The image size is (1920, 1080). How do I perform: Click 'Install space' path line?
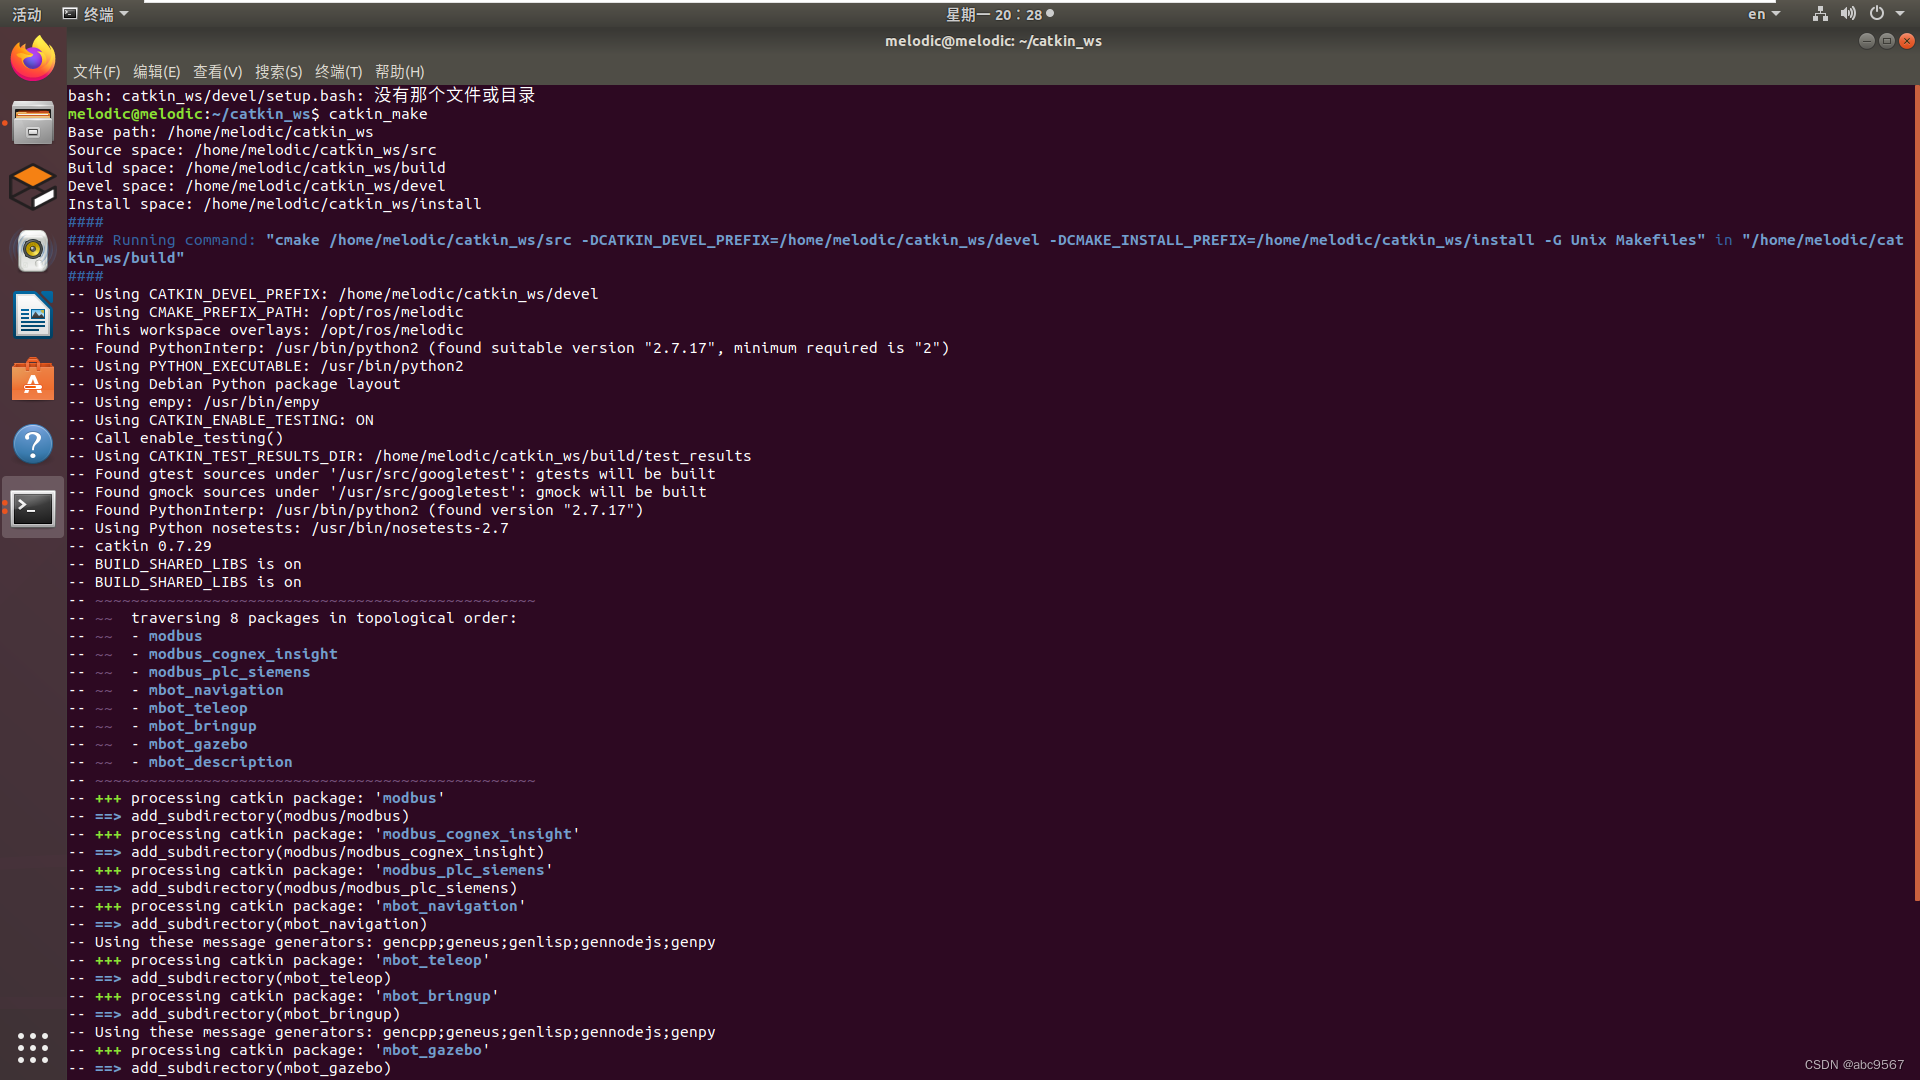[275, 204]
